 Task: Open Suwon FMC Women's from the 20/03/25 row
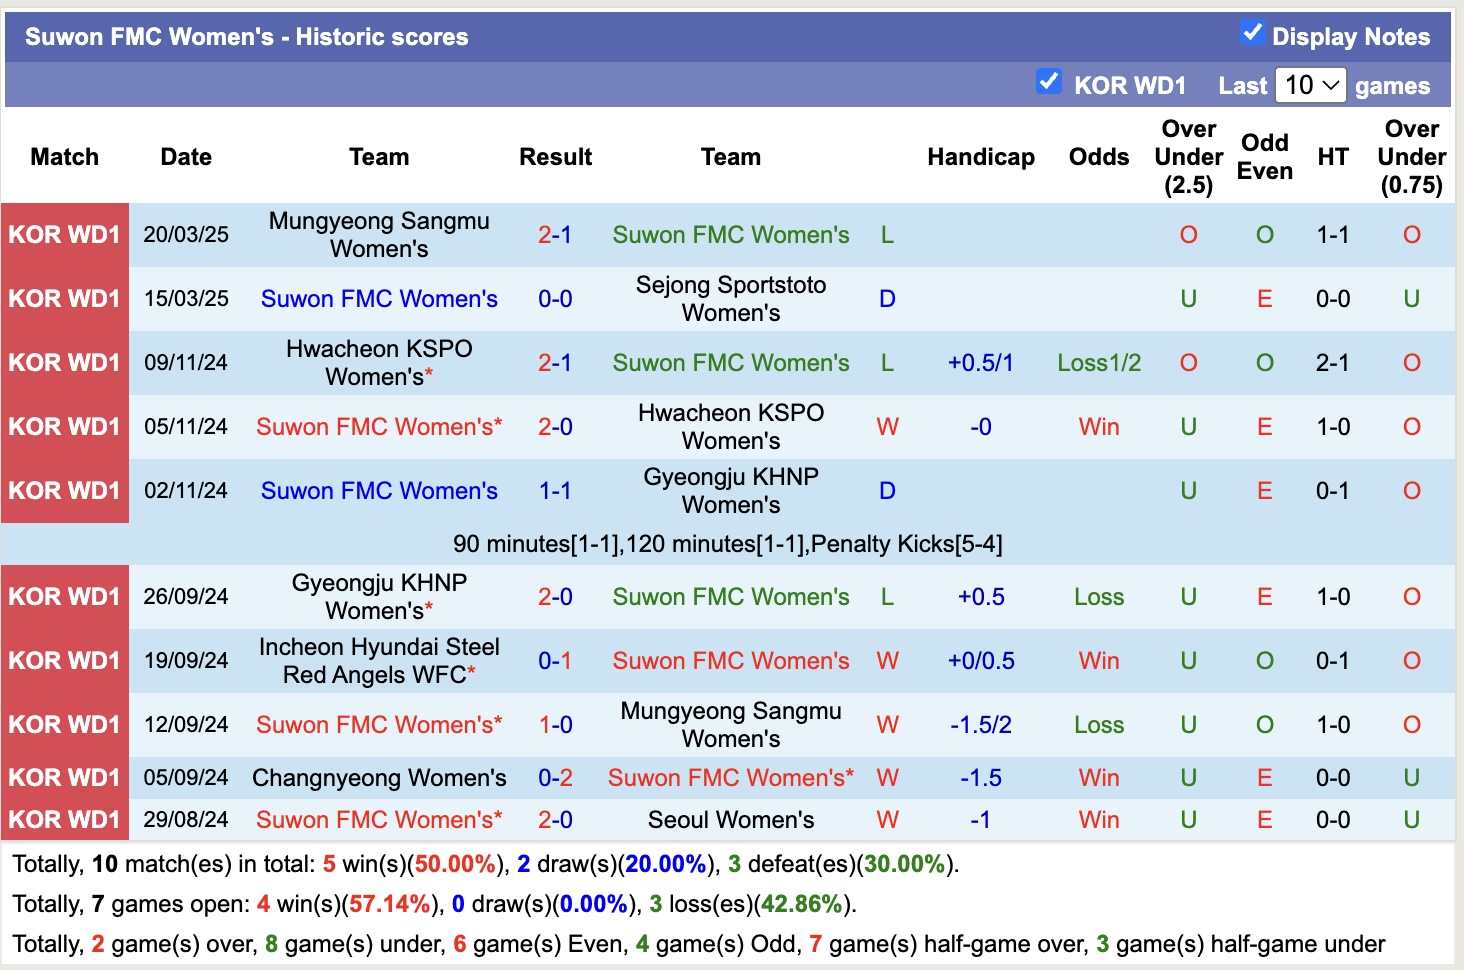coord(730,234)
